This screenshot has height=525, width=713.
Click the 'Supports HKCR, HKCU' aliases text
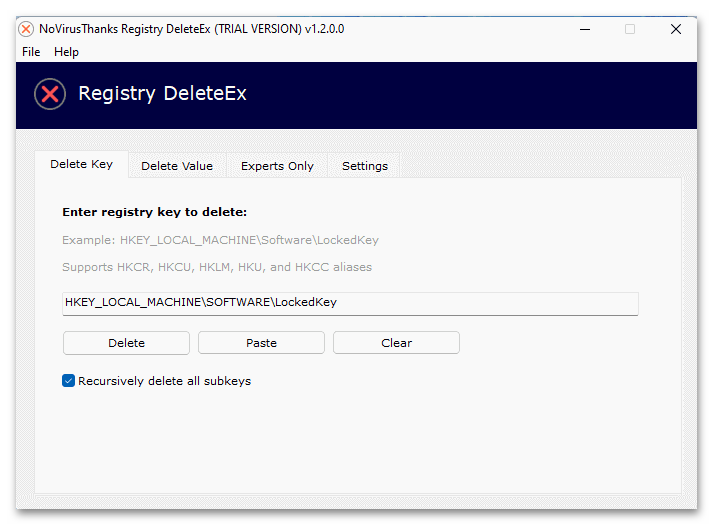point(217,267)
